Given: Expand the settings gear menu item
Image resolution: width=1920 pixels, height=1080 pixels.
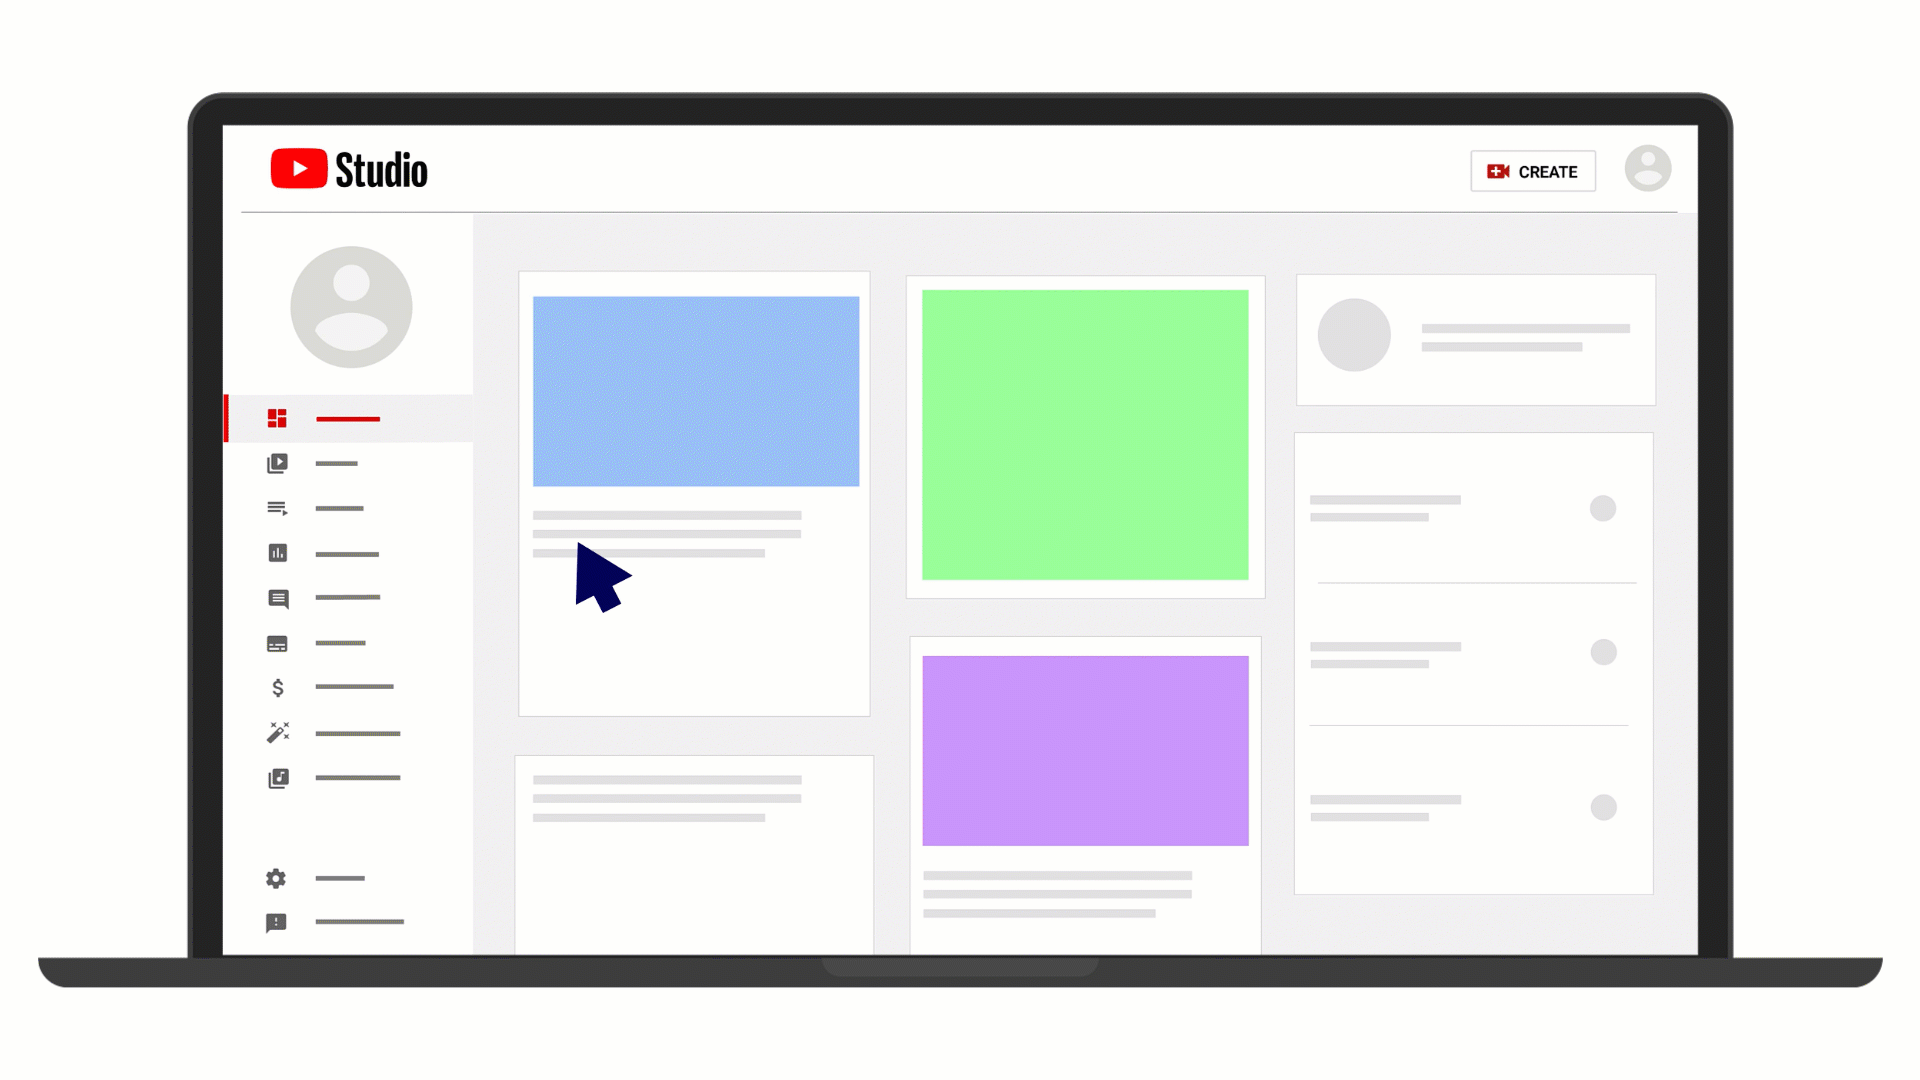Looking at the screenshot, I should pyautogui.click(x=276, y=877).
